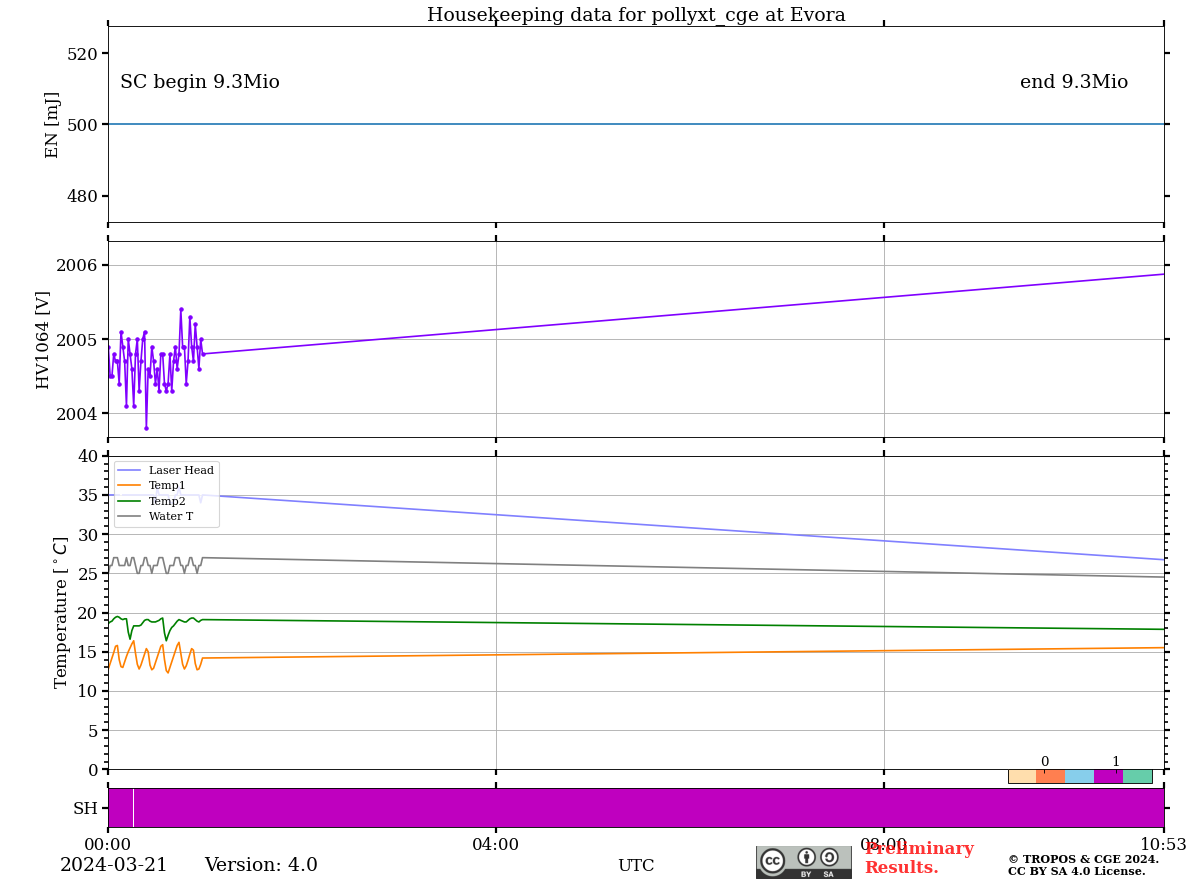The image size is (1200, 880).
Task: Select the peach swatch in the colorbar
Action: click(x=1022, y=776)
